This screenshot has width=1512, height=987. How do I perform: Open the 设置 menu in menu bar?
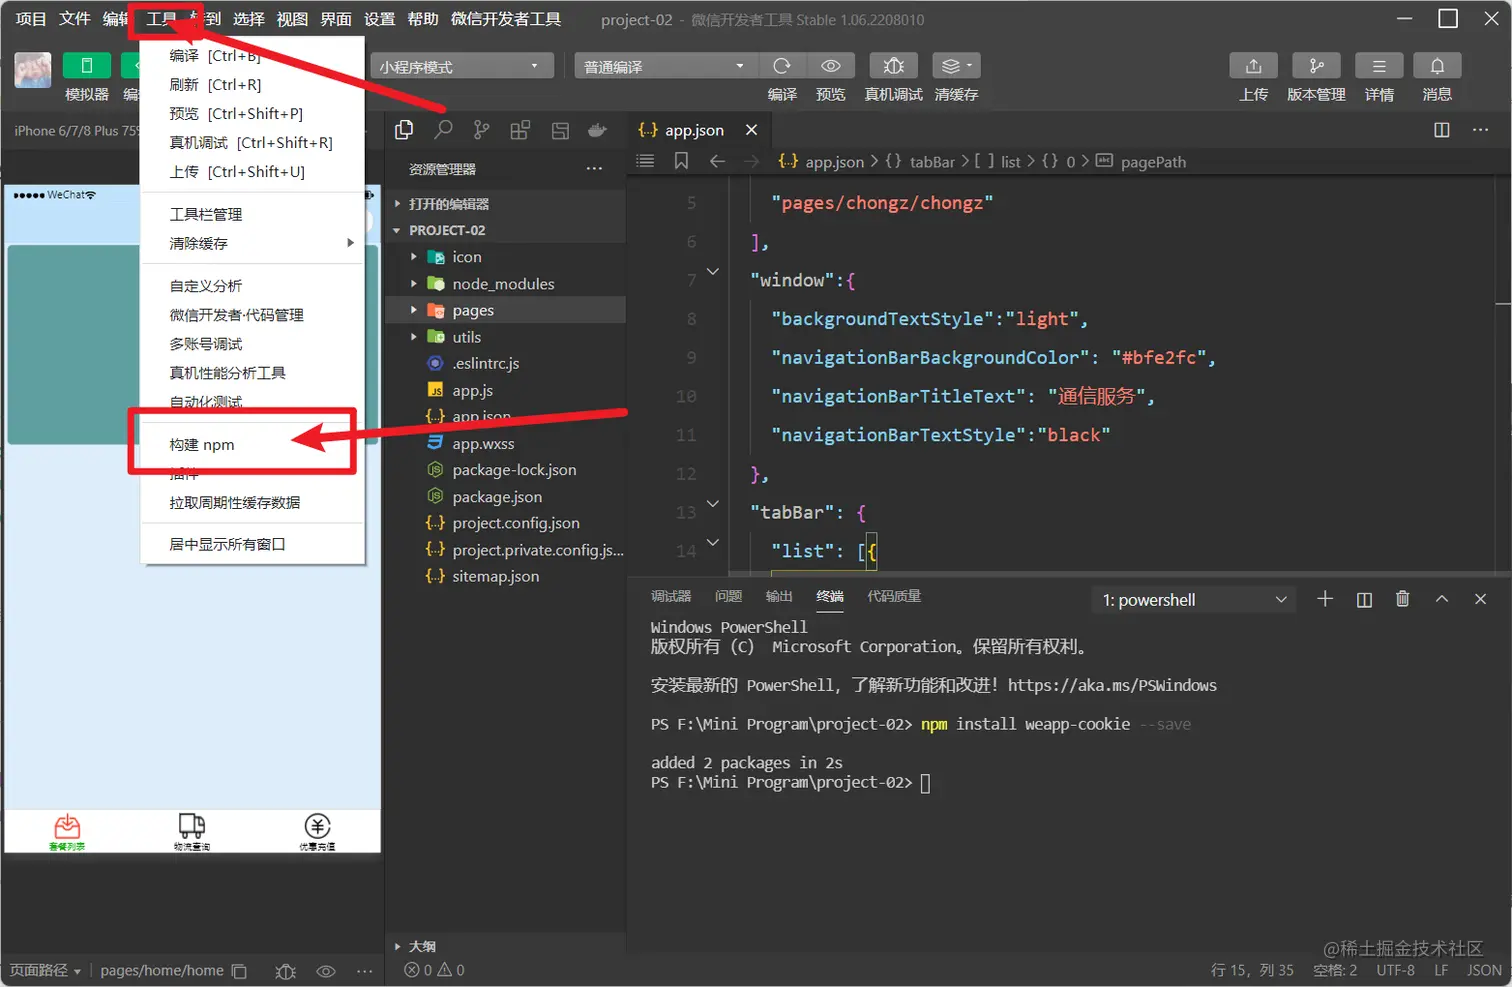coord(379,19)
